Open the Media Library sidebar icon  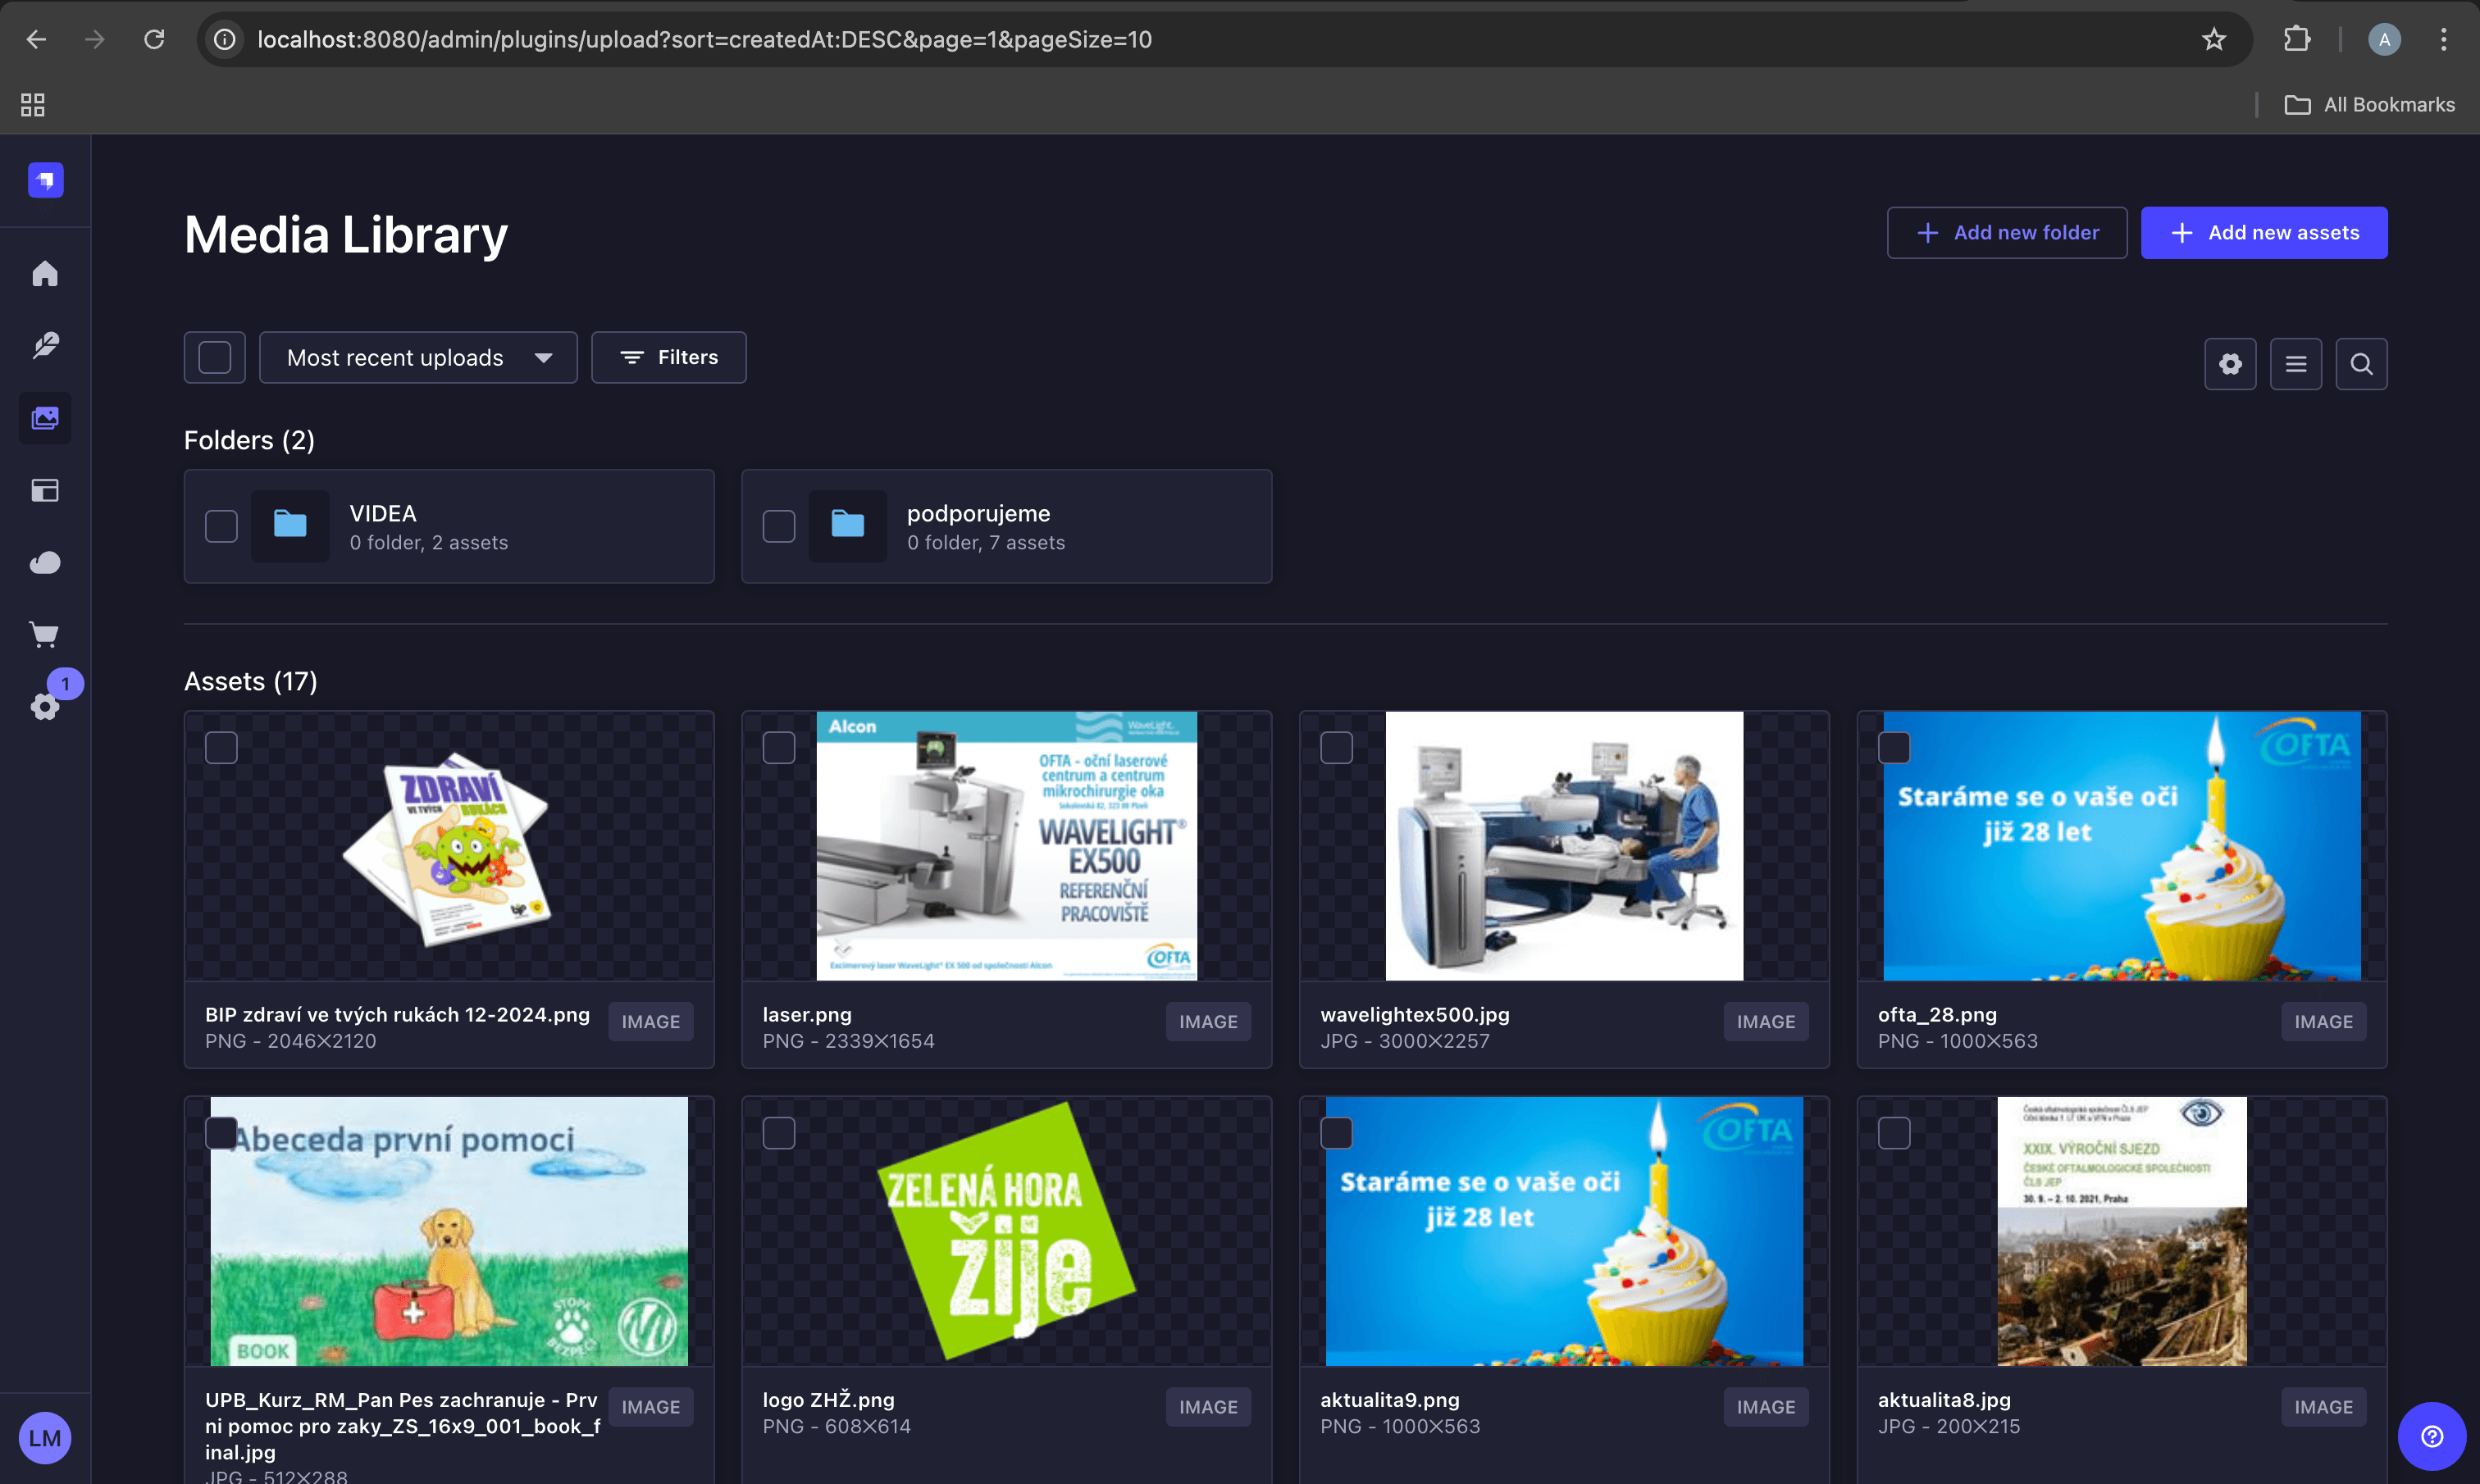[45, 418]
